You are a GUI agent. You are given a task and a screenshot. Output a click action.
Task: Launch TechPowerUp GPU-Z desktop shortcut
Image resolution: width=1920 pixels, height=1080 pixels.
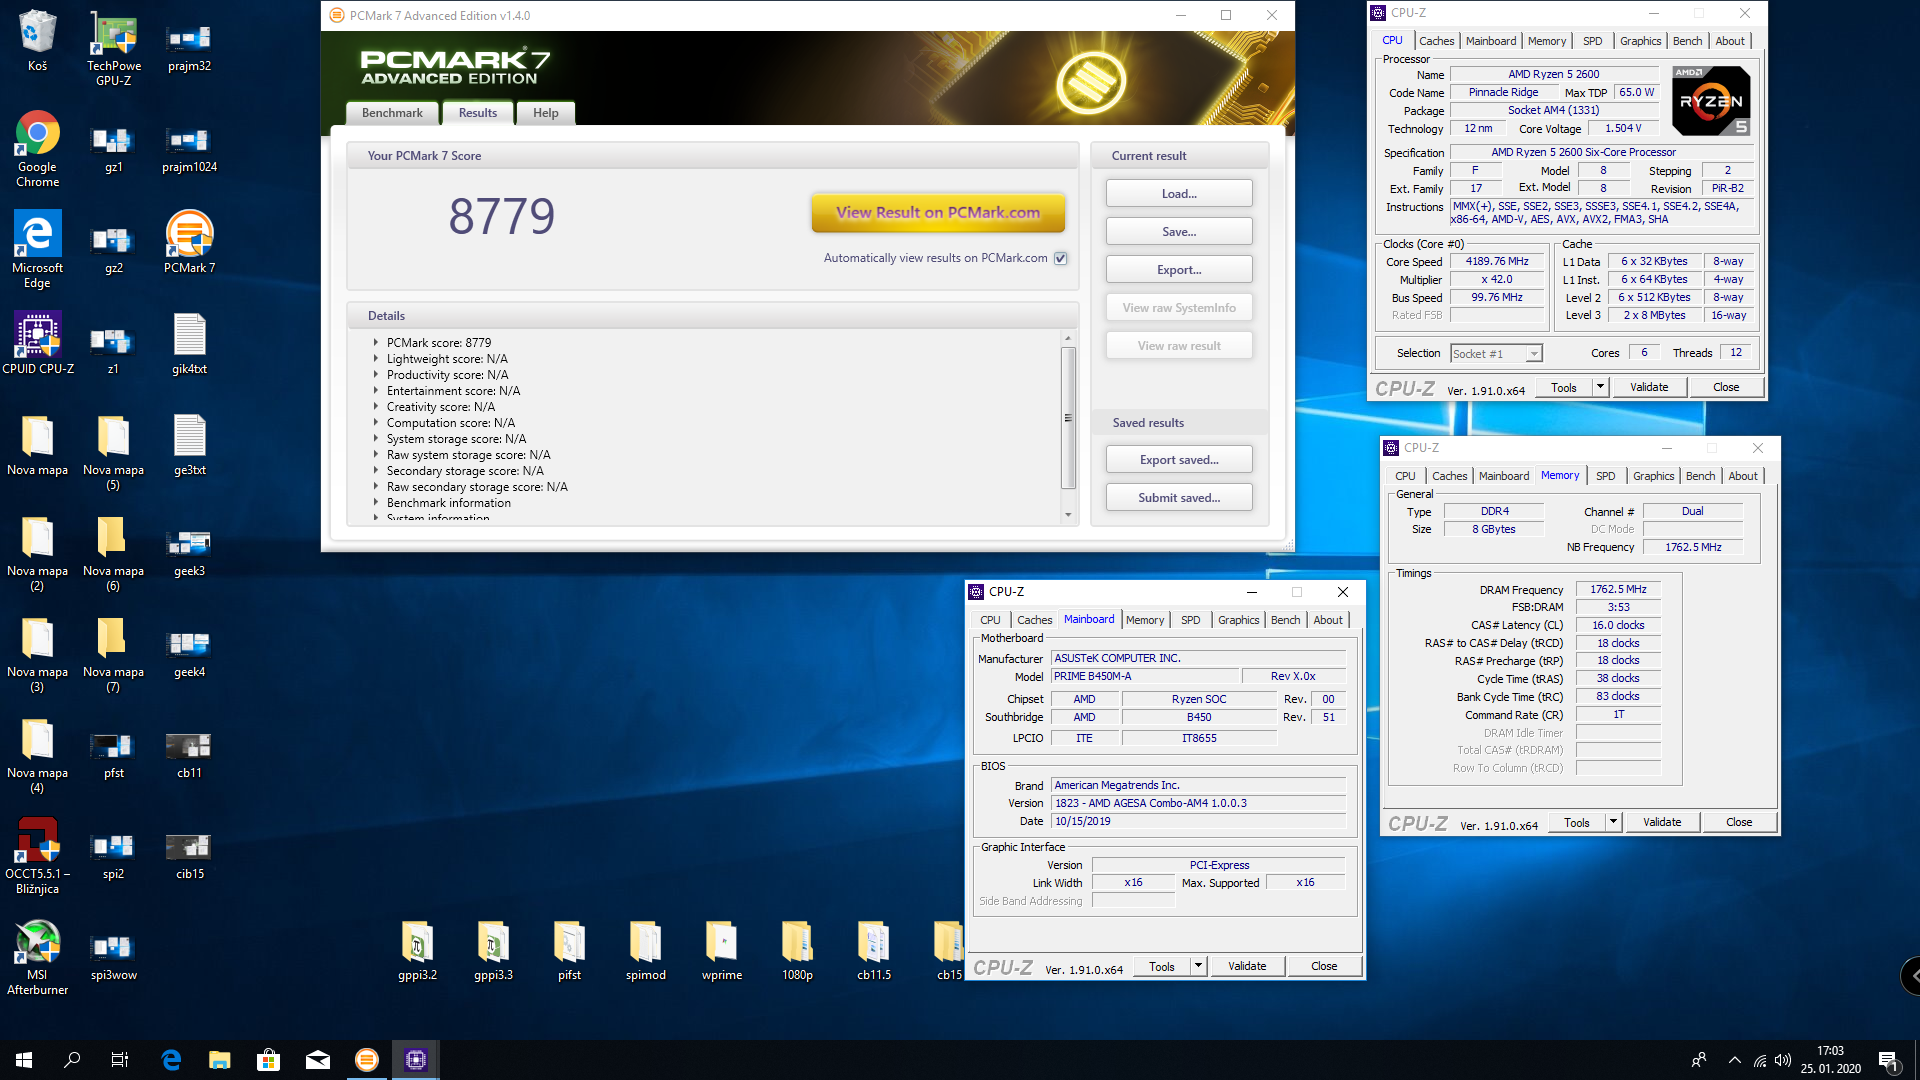click(x=113, y=48)
